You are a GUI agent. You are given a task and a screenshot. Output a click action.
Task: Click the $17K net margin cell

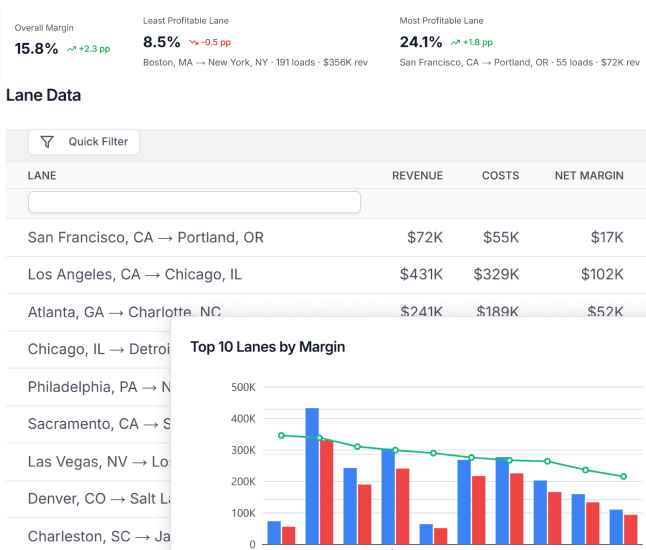[x=607, y=238]
